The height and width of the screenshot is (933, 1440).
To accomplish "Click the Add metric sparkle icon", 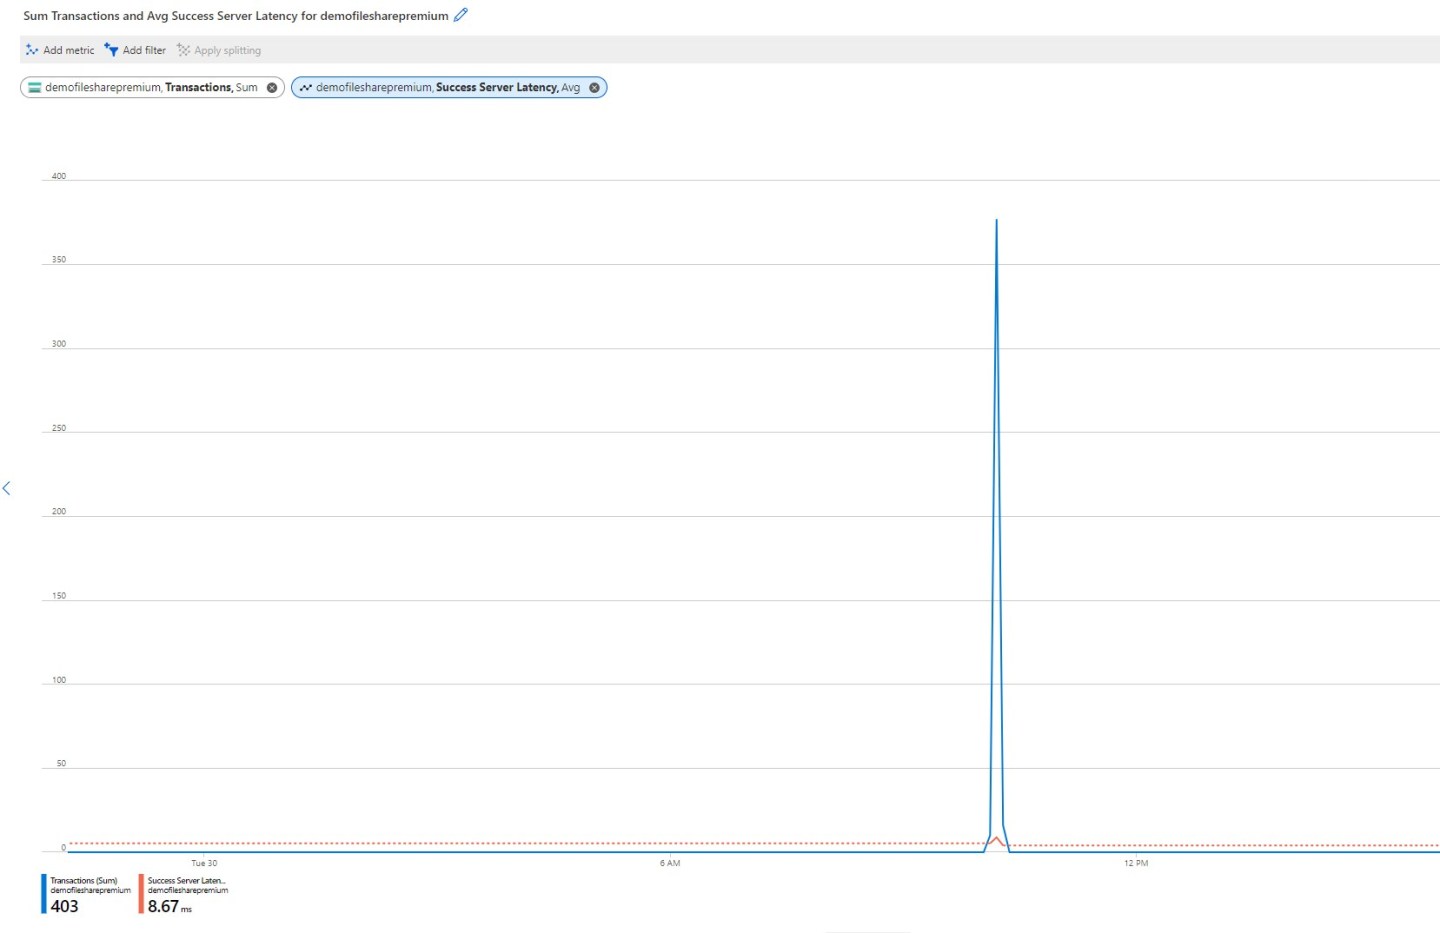I will point(32,50).
